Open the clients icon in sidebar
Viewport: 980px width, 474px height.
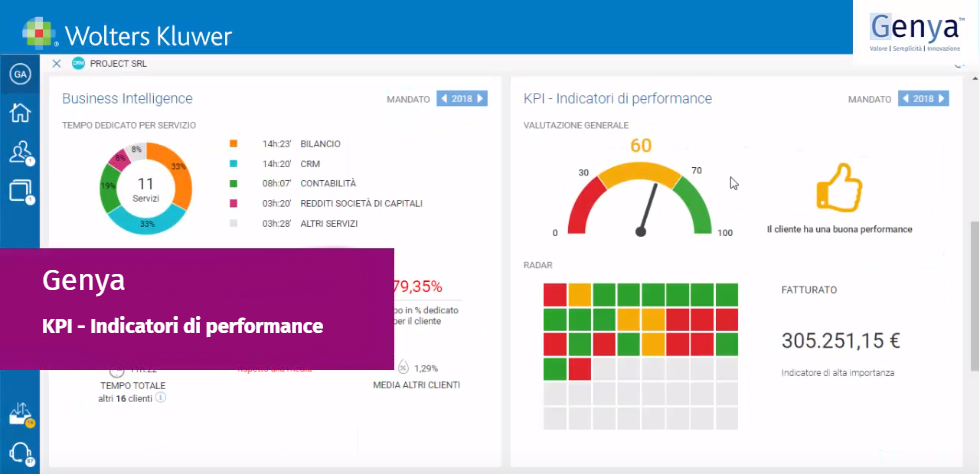21,153
